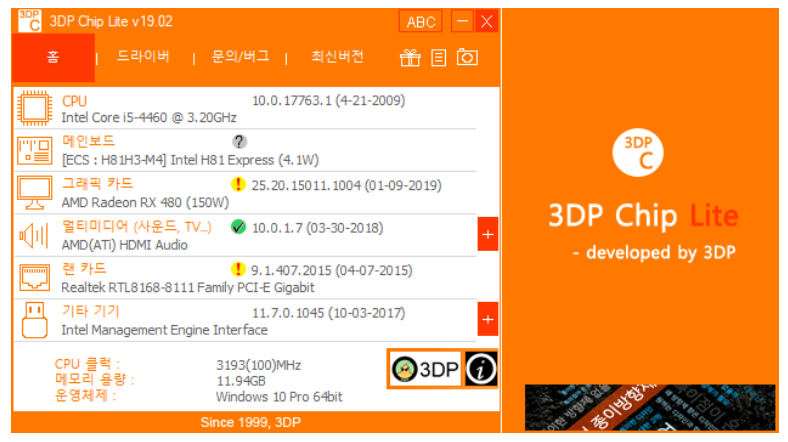Click the 기타 기기 heading link

[x=90, y=311]
